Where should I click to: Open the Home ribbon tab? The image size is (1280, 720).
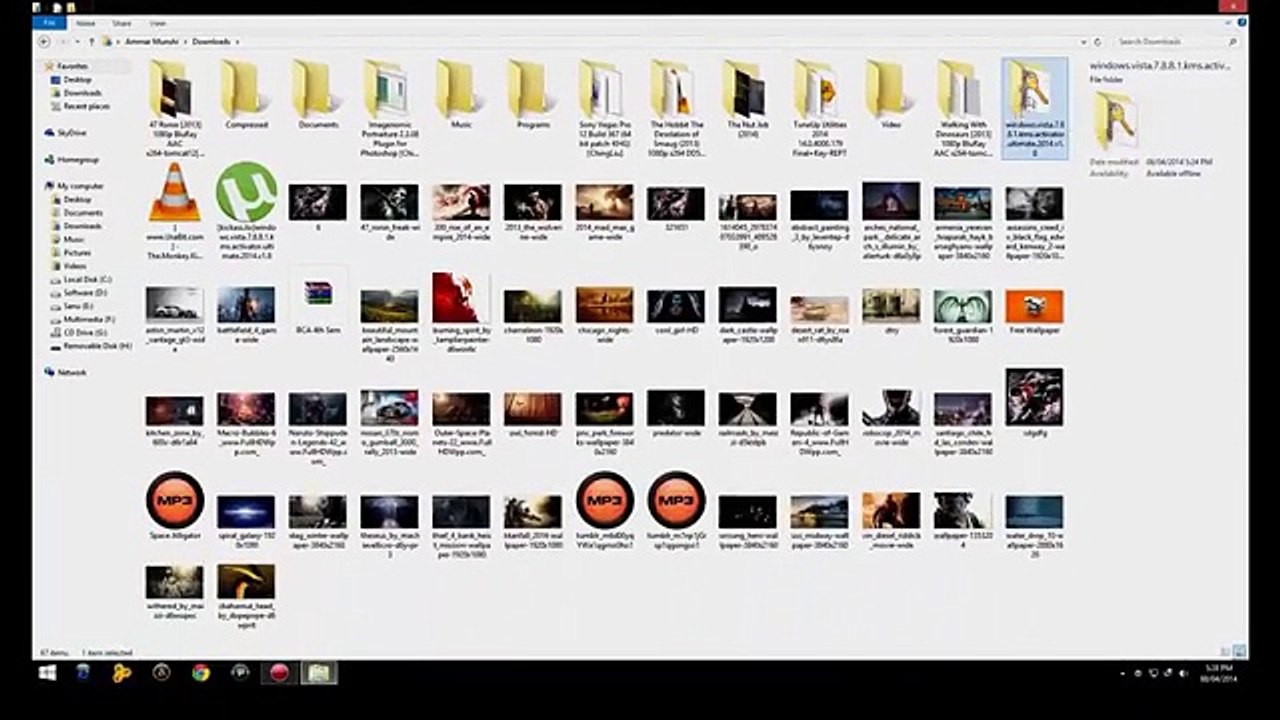(x=86, y=23)
